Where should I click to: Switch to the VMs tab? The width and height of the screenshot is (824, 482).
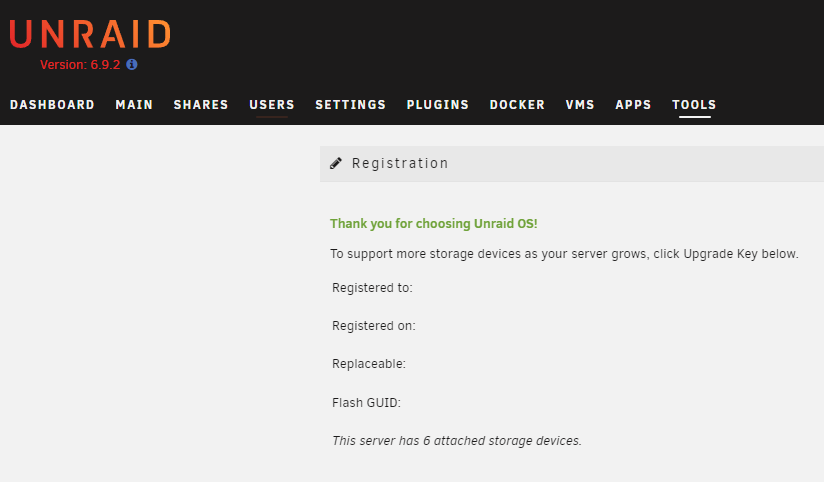point(580,105)
